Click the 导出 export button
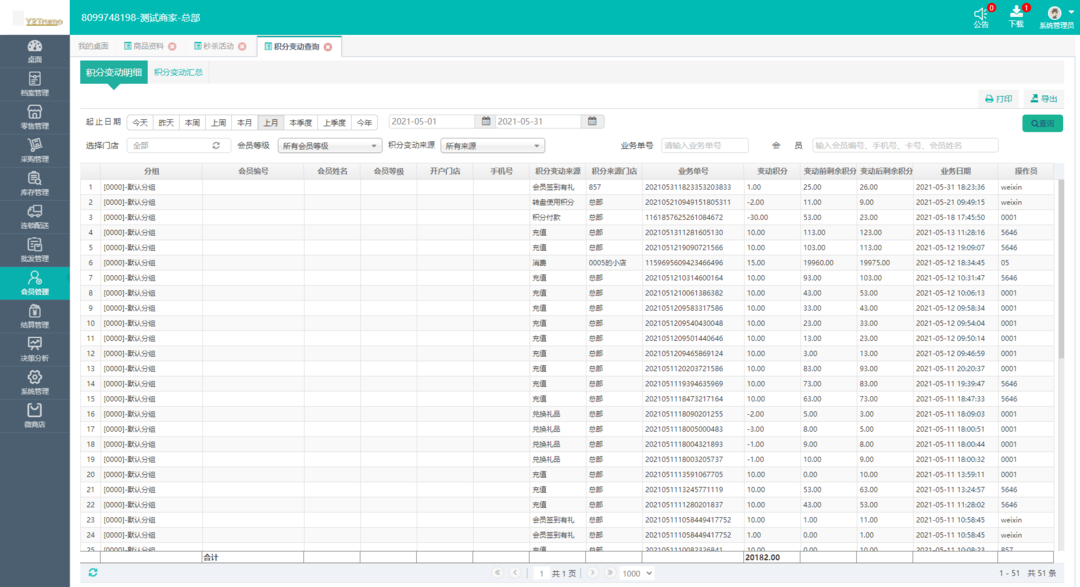Viewport: 1080px width, 587px height. pyautogui.click(x=1044, y=99)
